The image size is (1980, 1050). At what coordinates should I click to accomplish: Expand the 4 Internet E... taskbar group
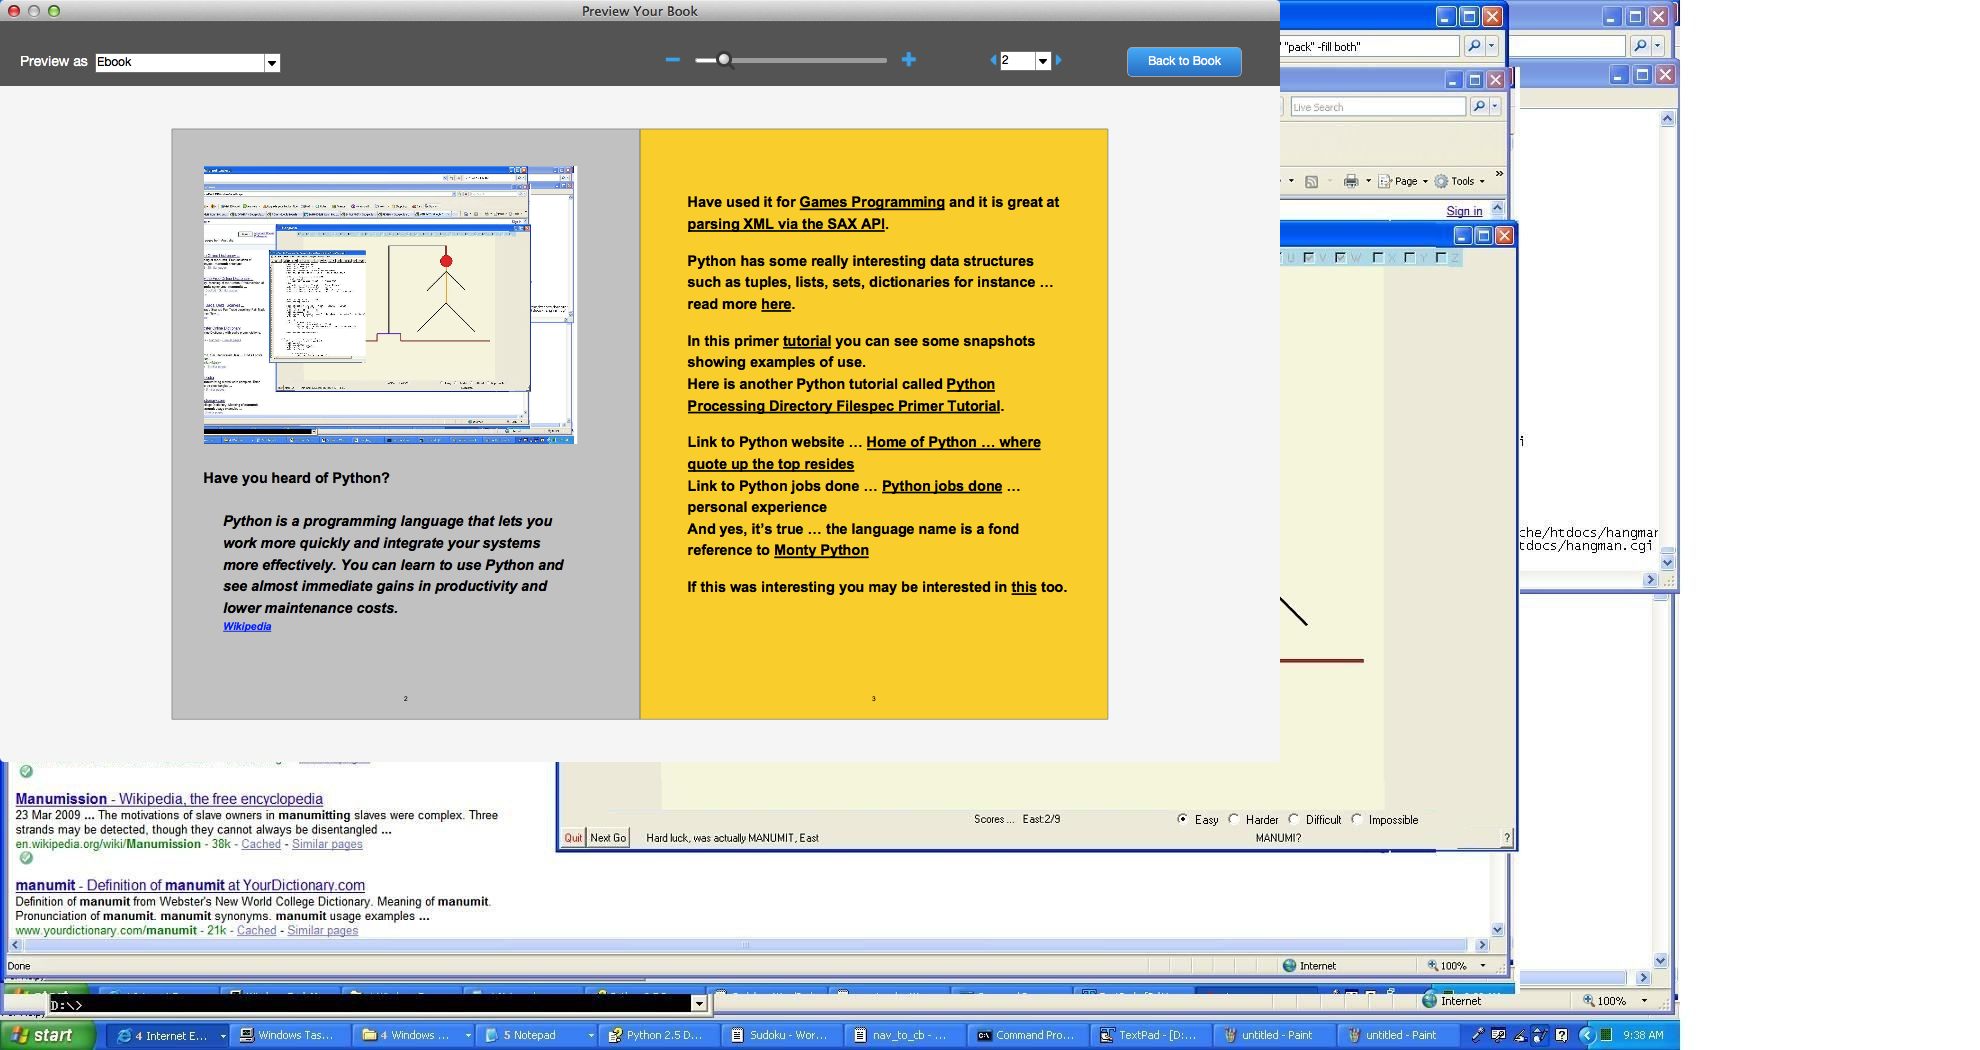[222, 1035]
